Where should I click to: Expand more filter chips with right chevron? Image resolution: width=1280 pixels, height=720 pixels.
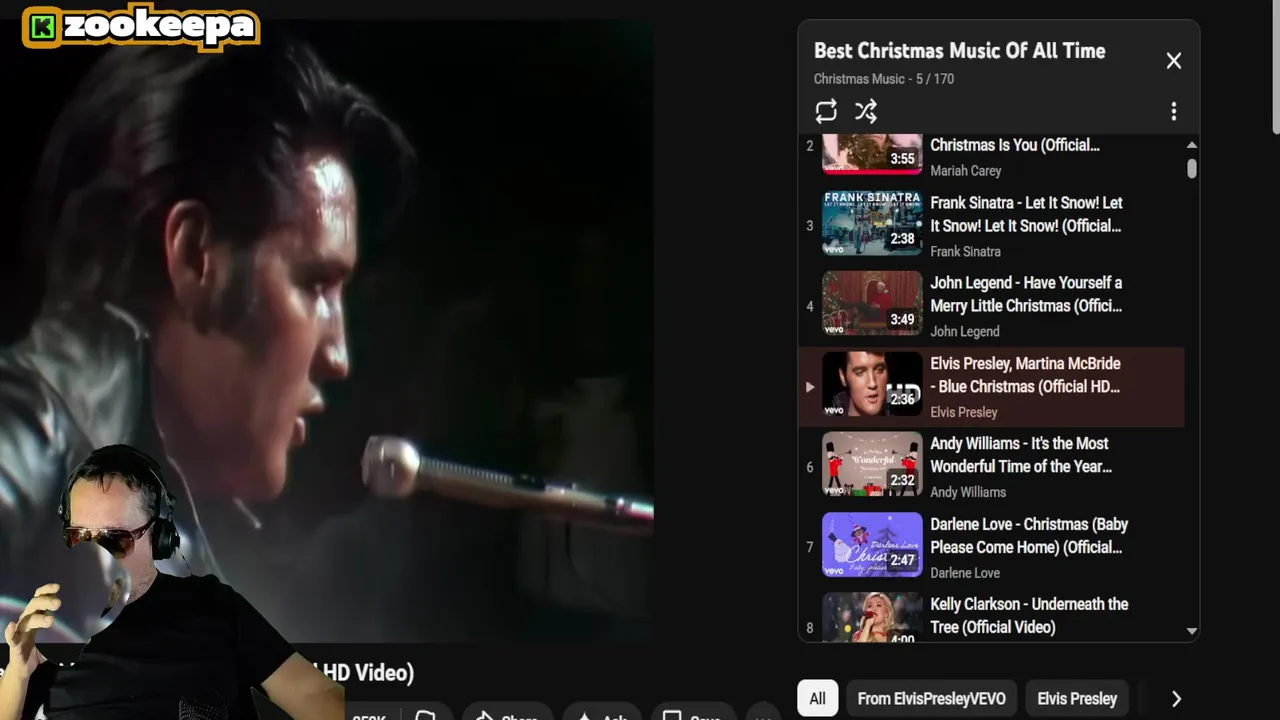pos(1176,699)
